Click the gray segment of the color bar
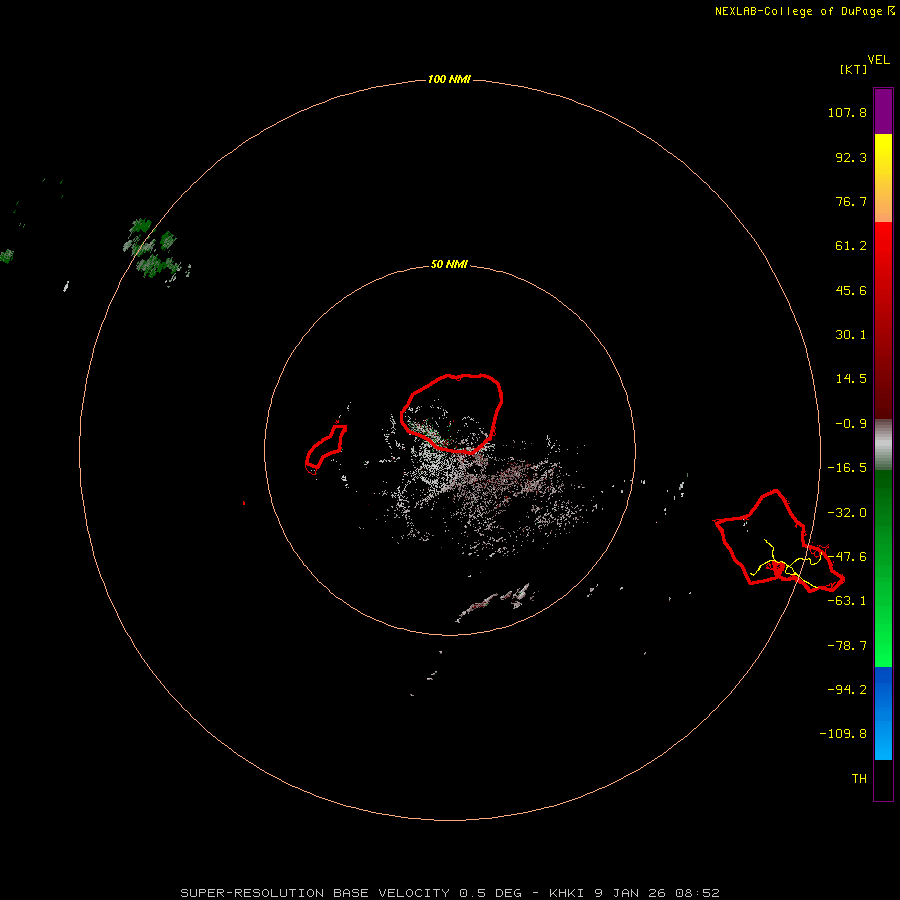Image resolution: width=900 pixels, height=900 pixels. (883, 444)
